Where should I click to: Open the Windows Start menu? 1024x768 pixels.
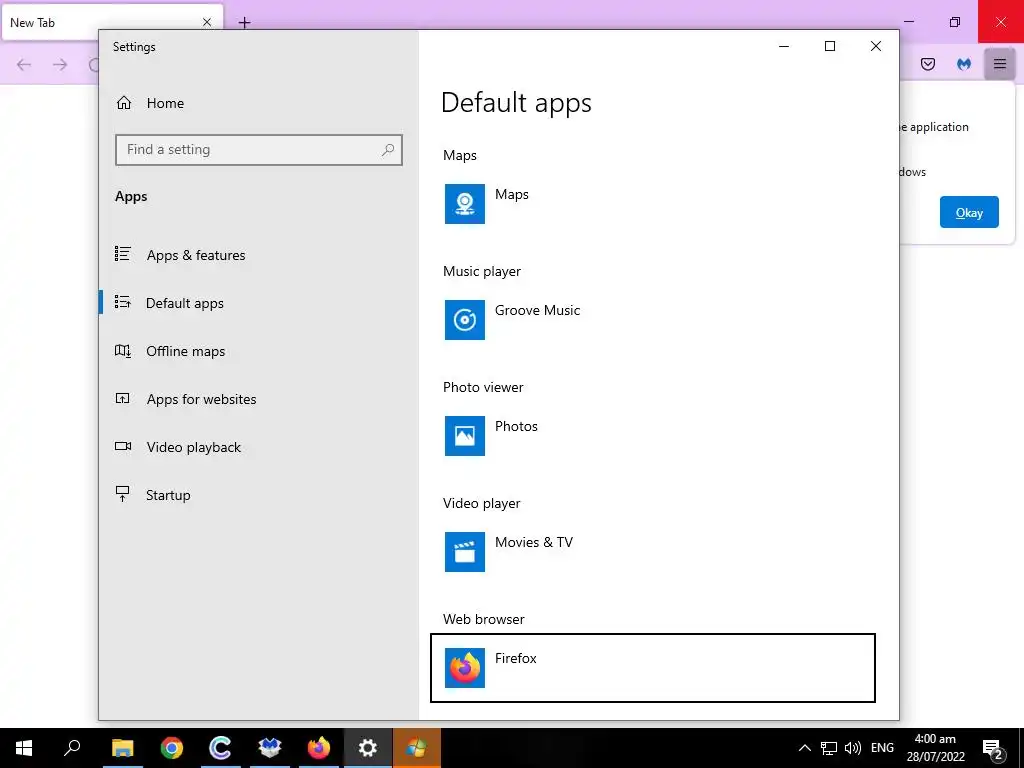point(24,748)
